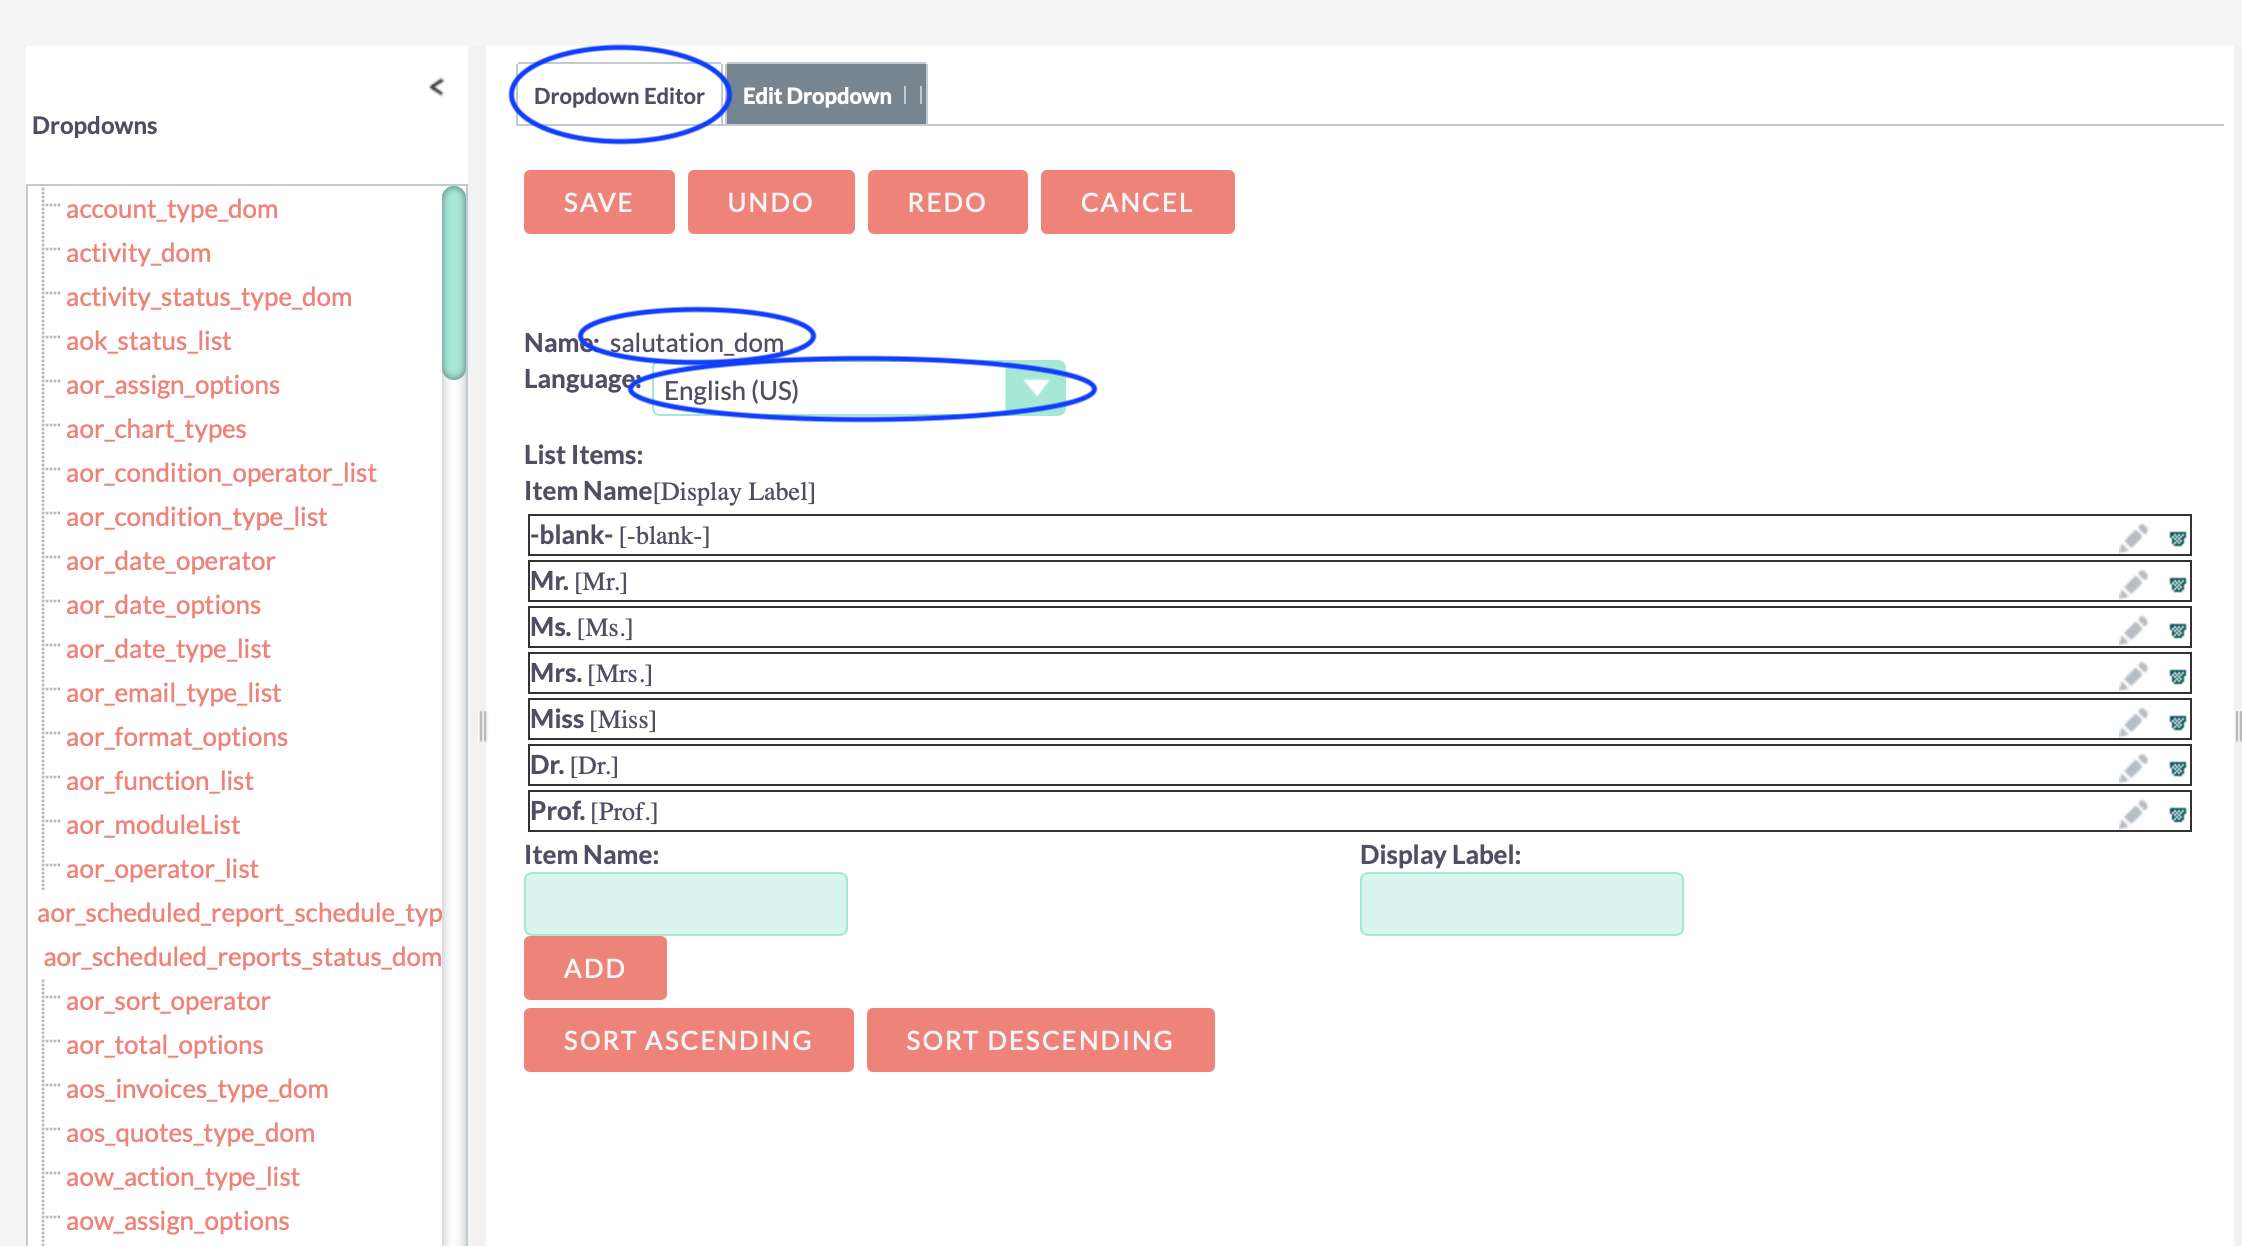Open aor_scheduled_report_schedule_typ entry
This screenshot has height=1246, width=2242.
[240, 913]
